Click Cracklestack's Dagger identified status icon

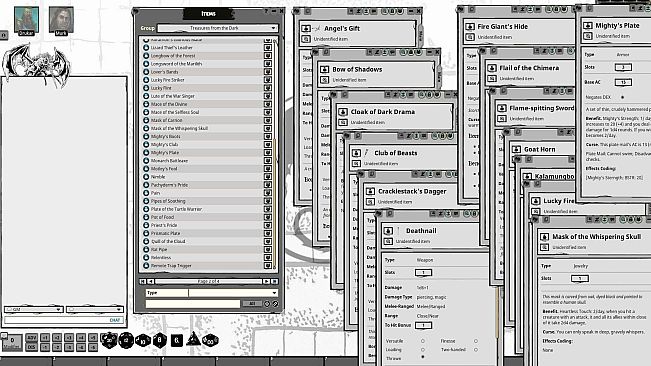(x=370, y=202)
